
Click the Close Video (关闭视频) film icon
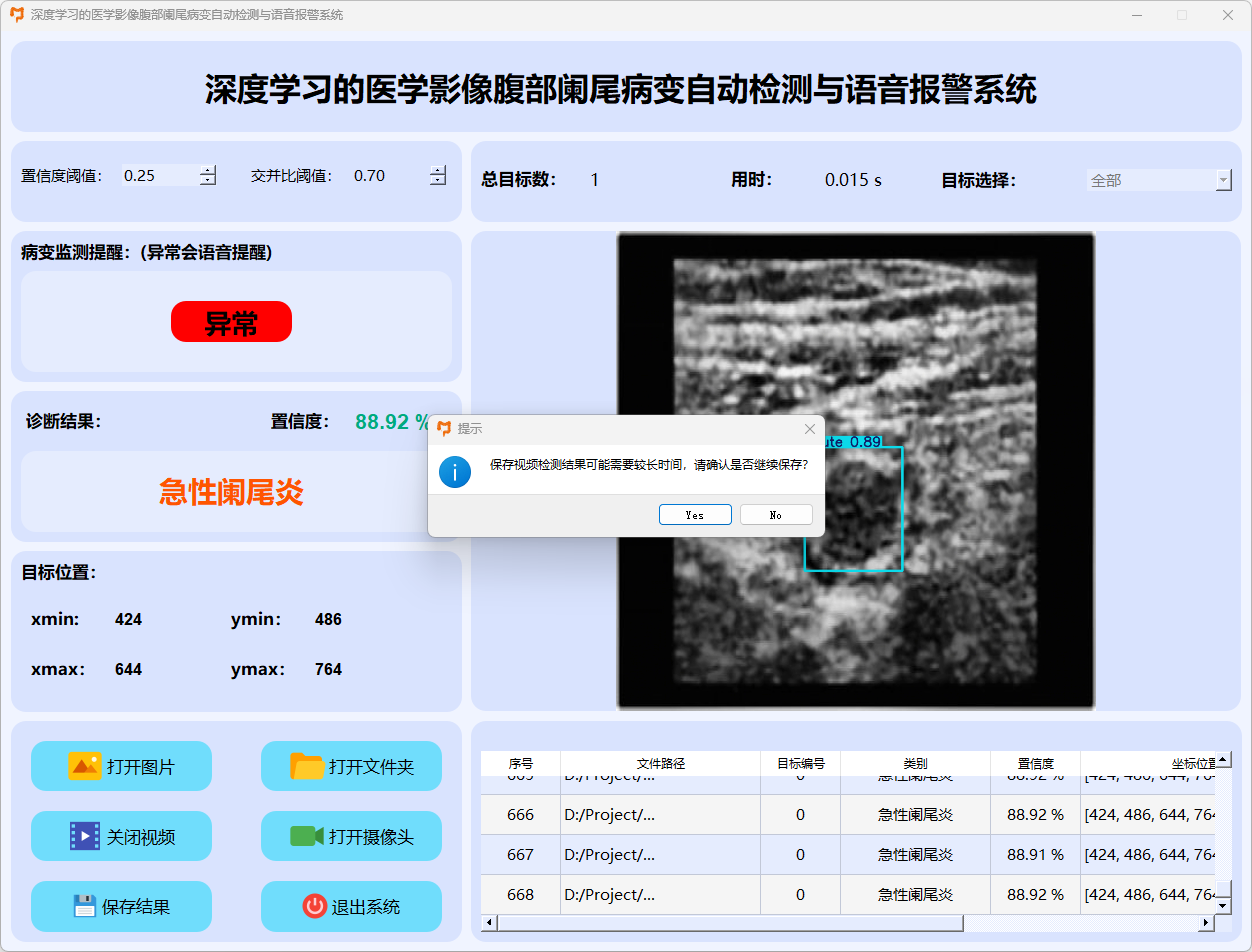click(x=85, y=836)
